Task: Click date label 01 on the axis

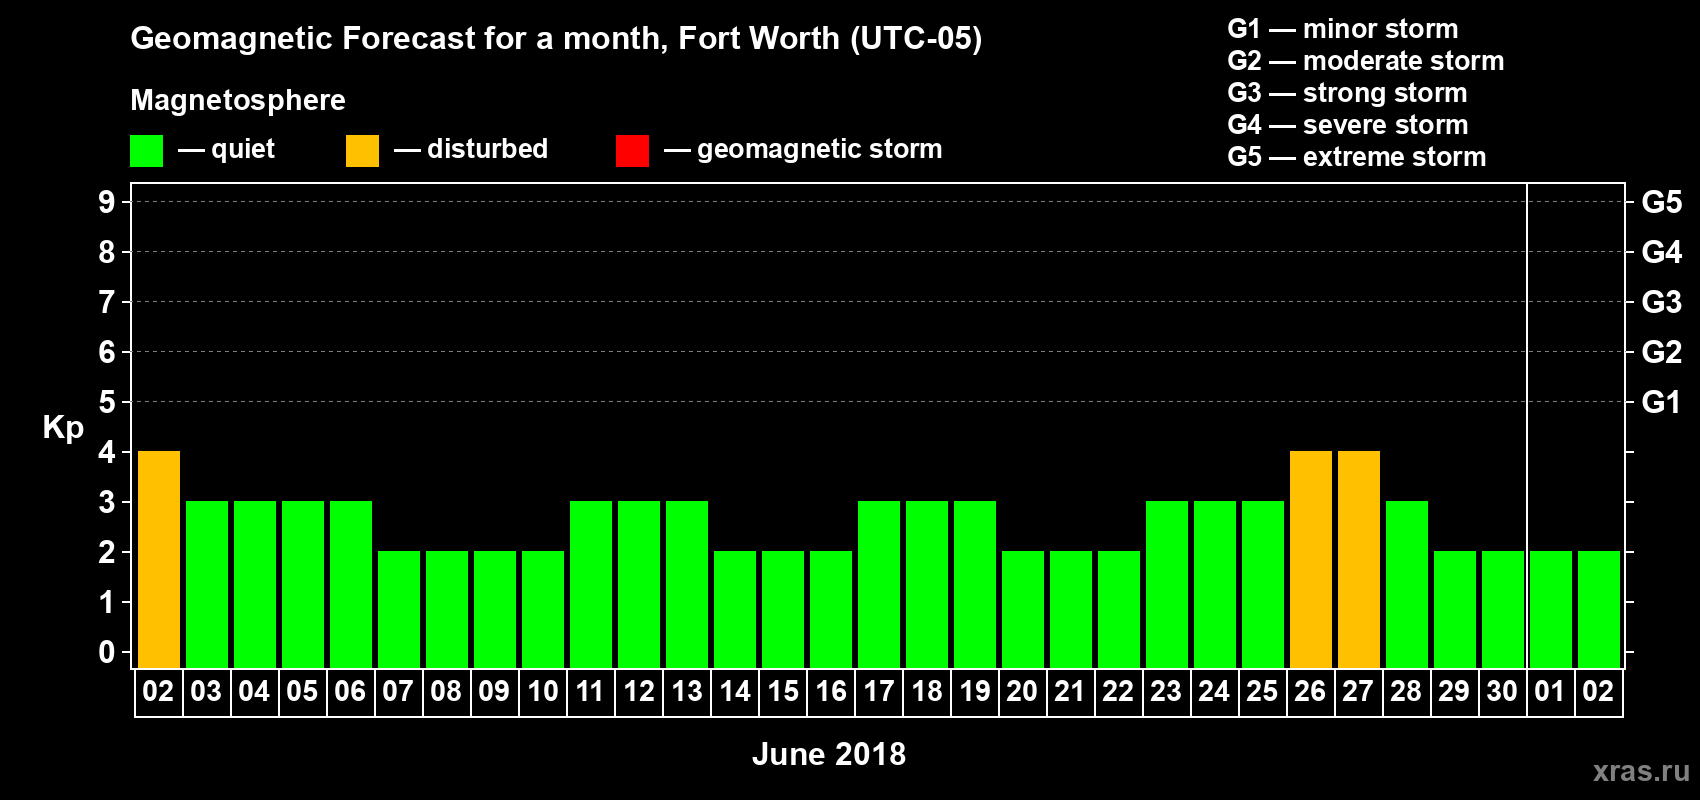Action: click(x=1550, y=692)
